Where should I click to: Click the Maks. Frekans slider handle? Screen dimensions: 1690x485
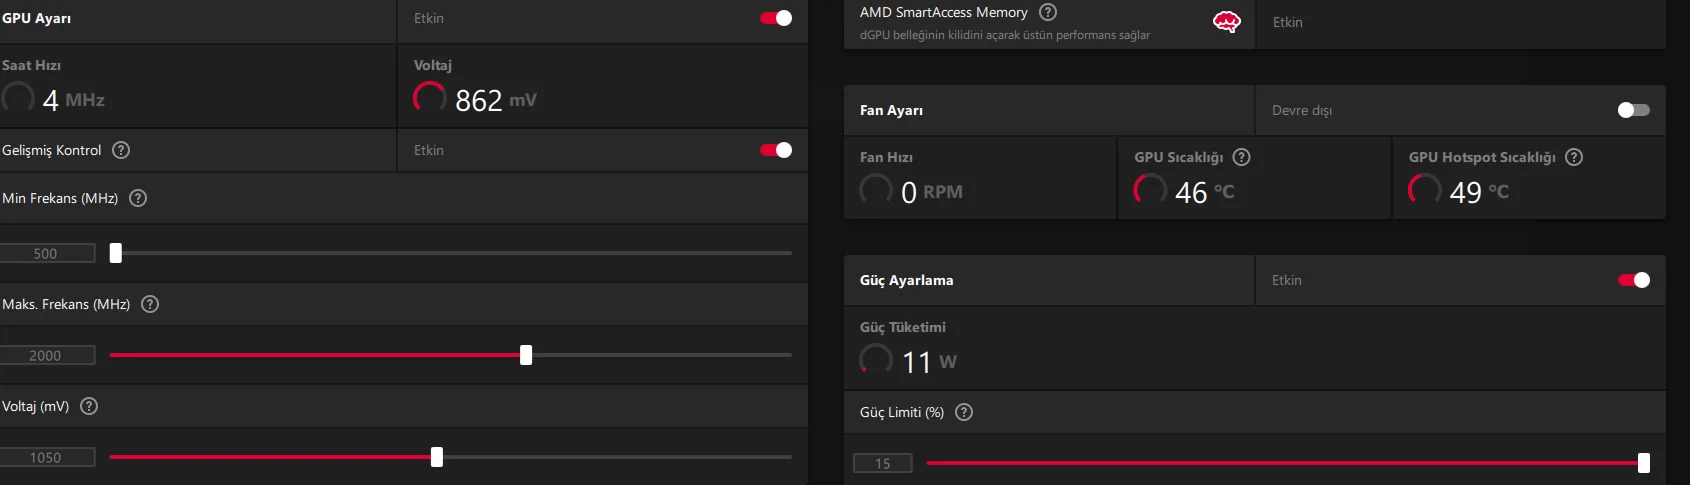(526, 355)
